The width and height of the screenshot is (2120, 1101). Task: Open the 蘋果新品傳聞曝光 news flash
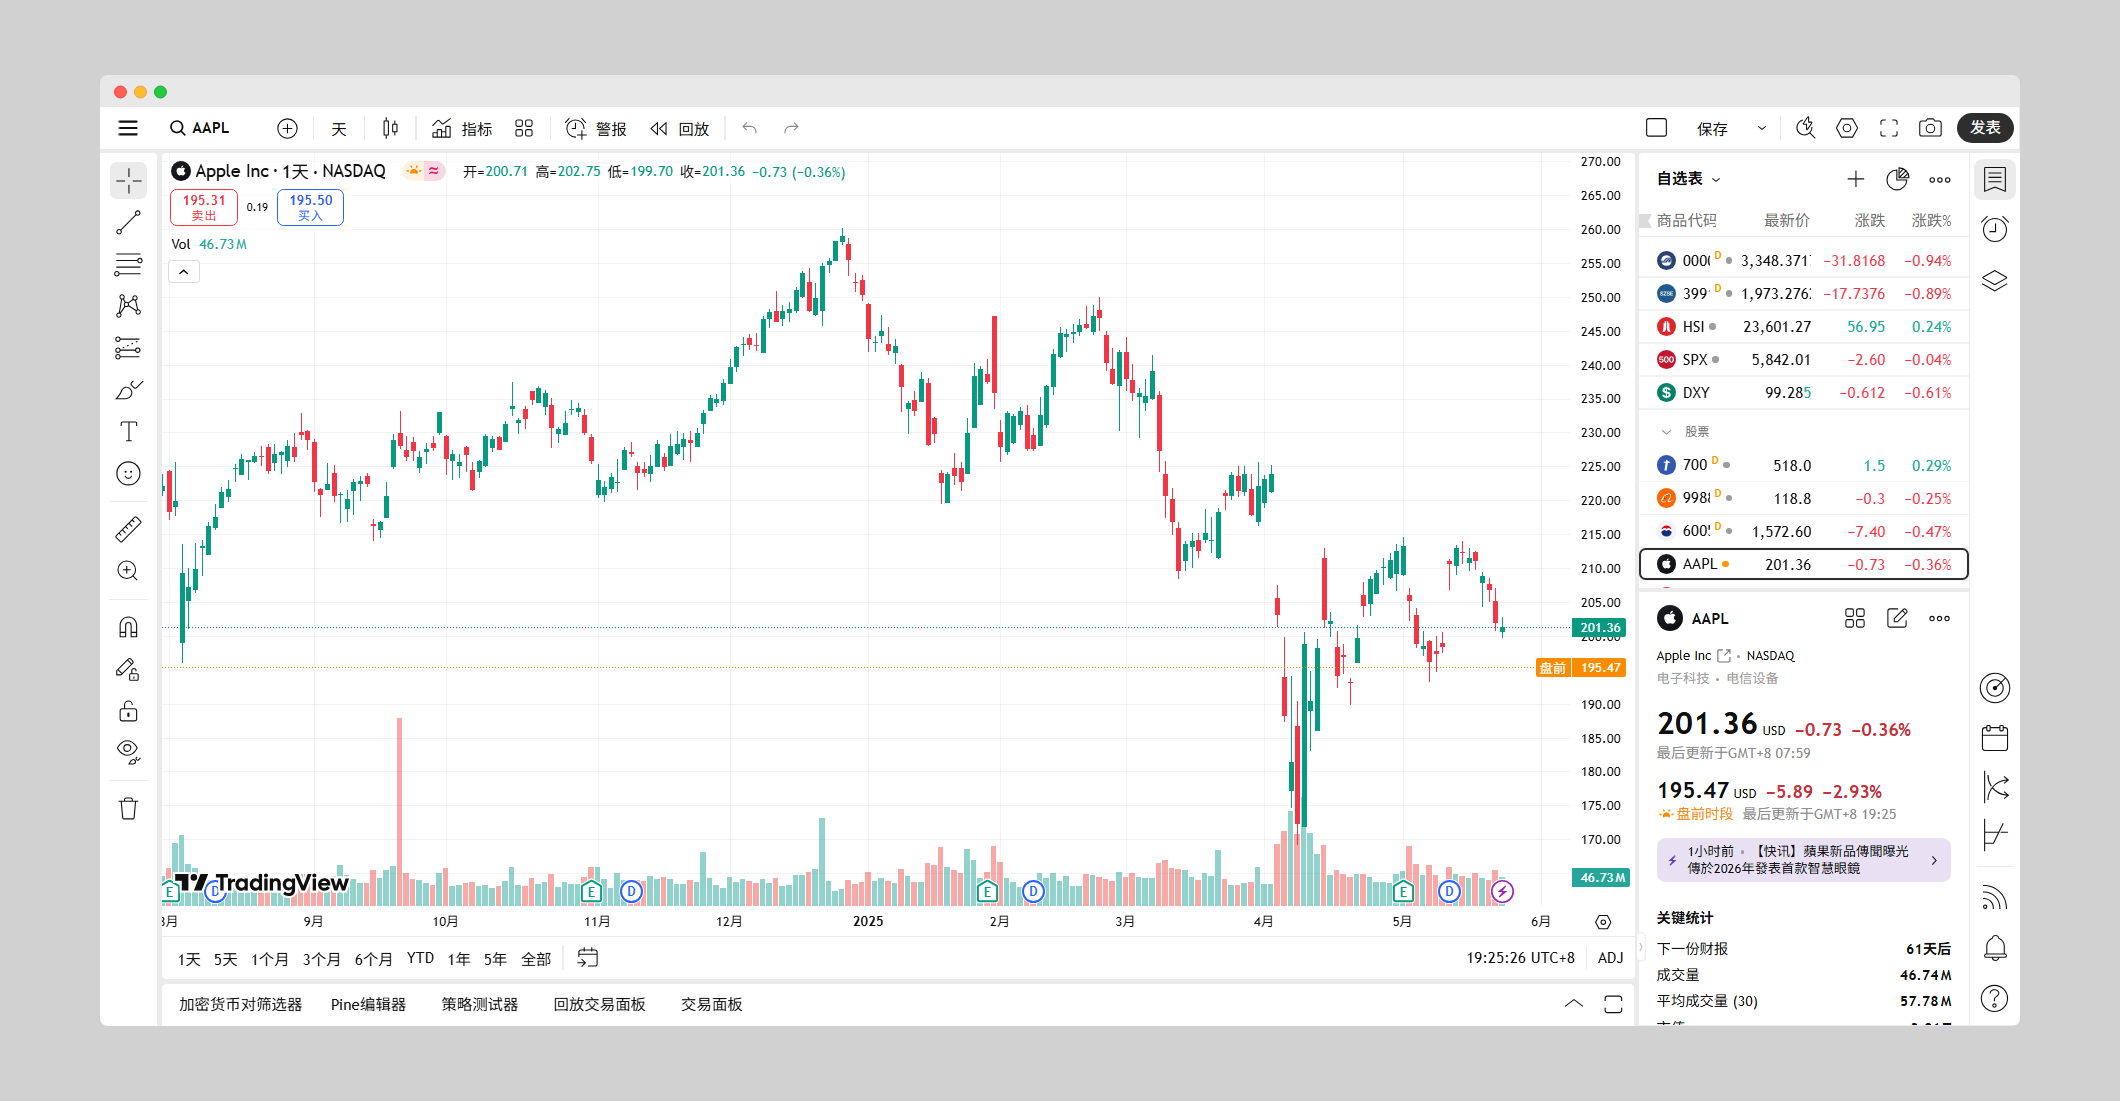[x=1804, y=860]
